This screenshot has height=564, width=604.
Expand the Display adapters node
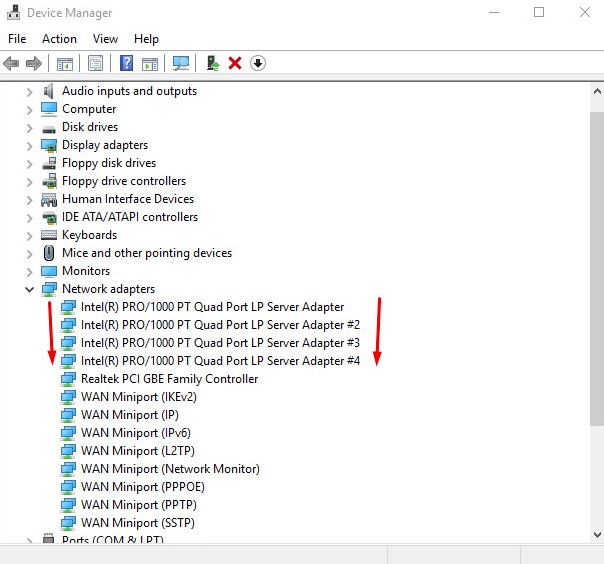click(30, 146)
